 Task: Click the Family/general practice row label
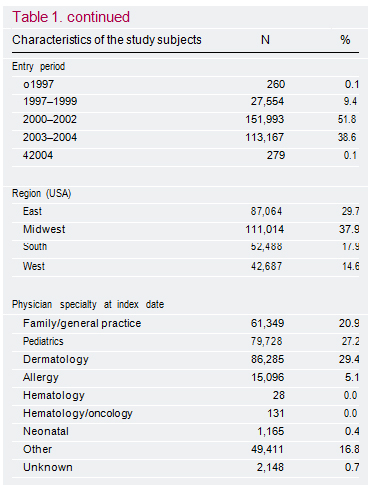point(82,323)
